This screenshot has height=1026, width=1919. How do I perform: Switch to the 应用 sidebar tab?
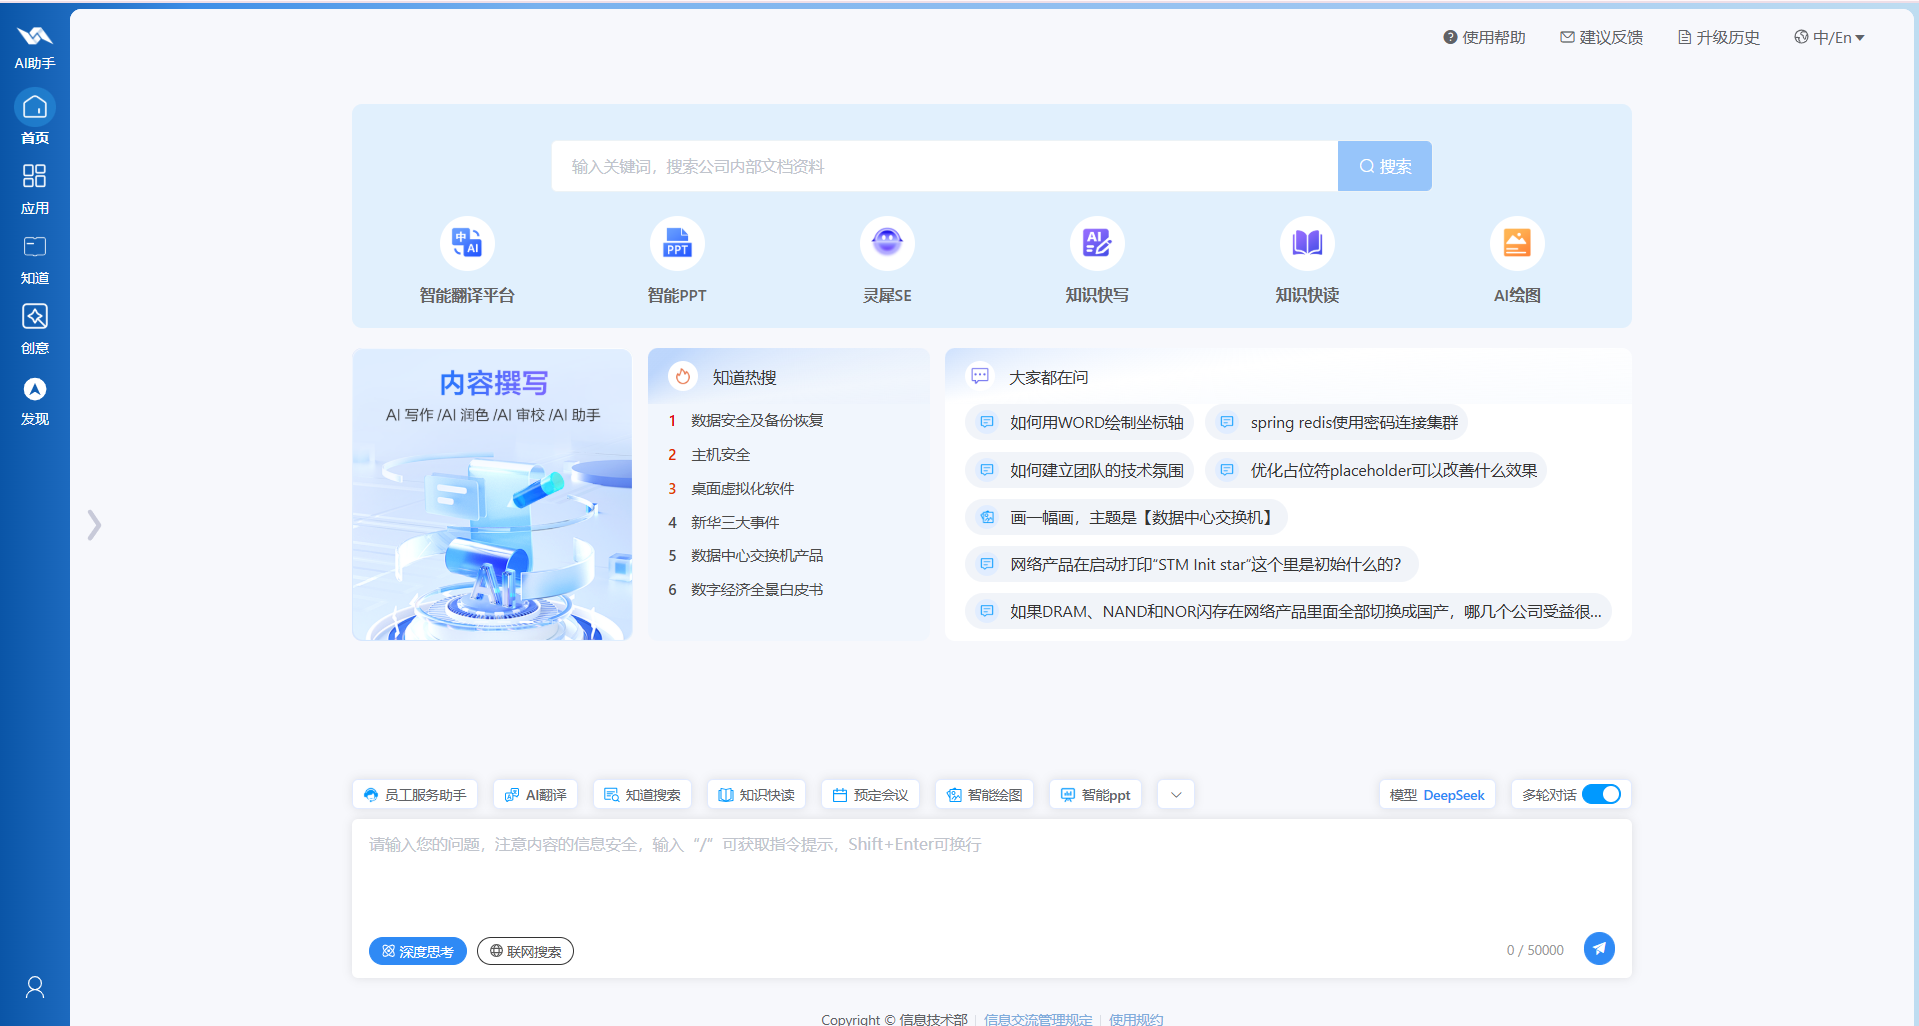pyautogui.click(x=35, y=188)
